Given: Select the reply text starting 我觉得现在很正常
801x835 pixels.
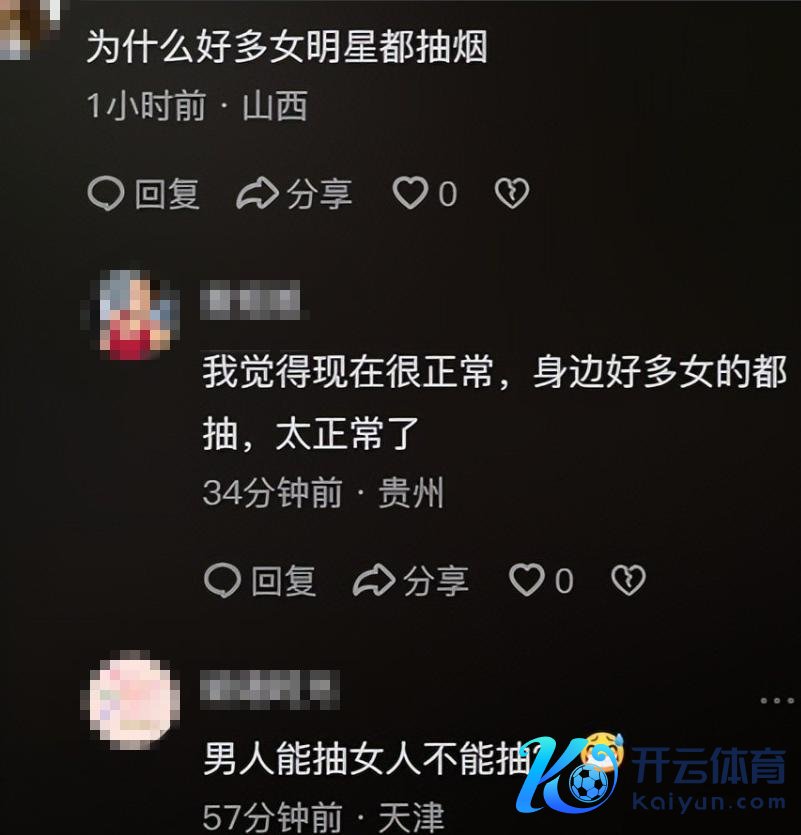Looking at the screenshot, I should (495, 403).
